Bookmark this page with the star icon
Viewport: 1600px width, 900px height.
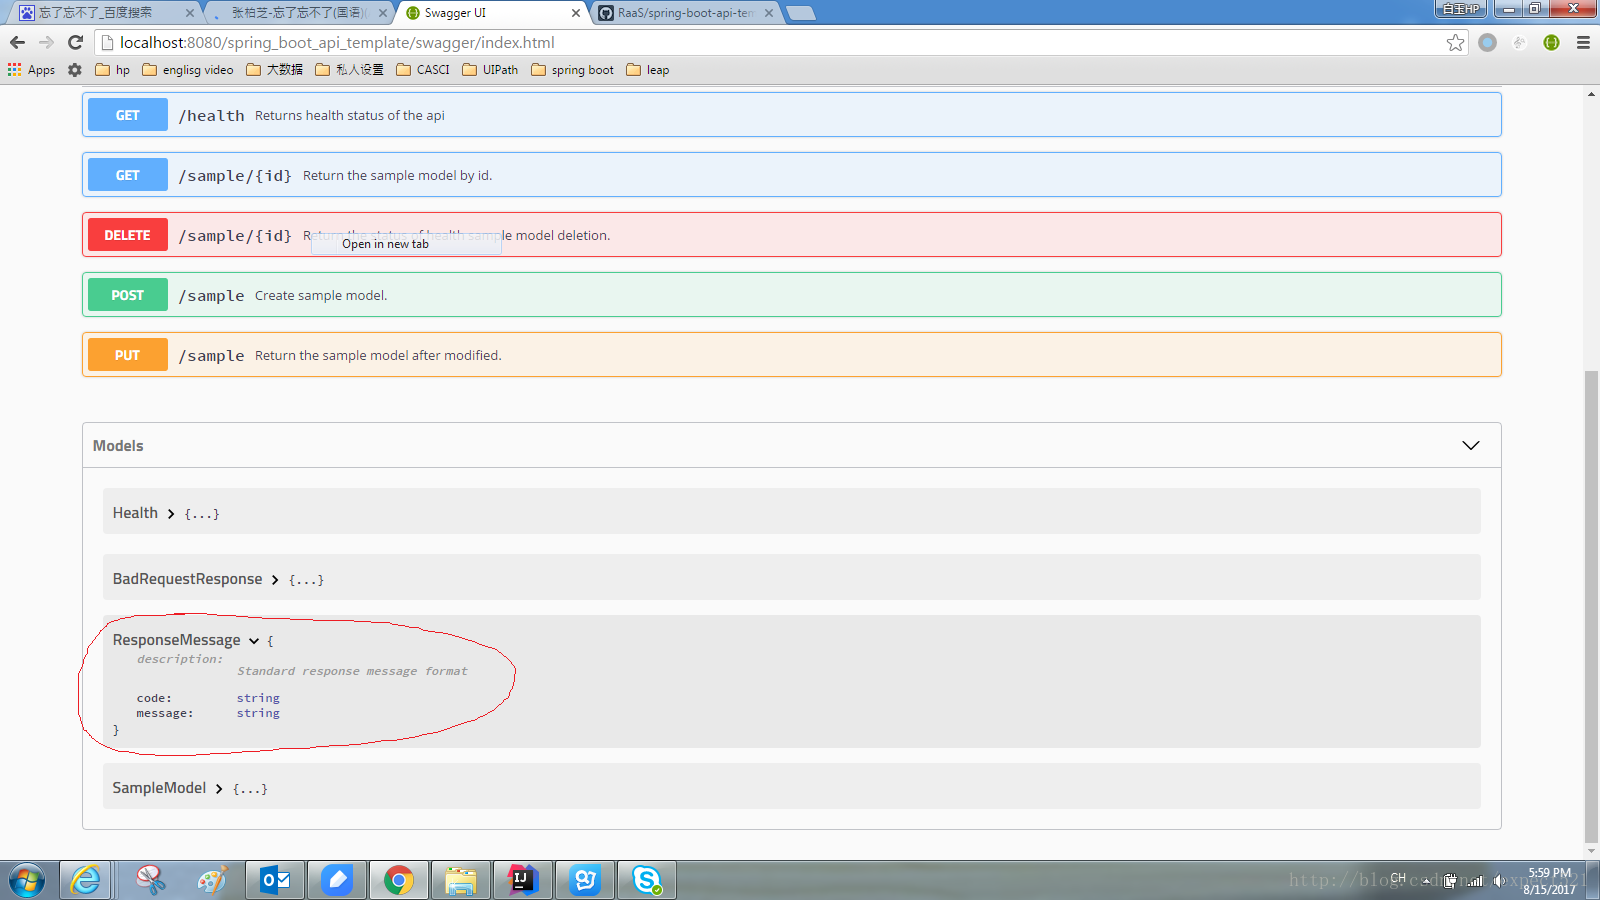tap(1455, 42)
